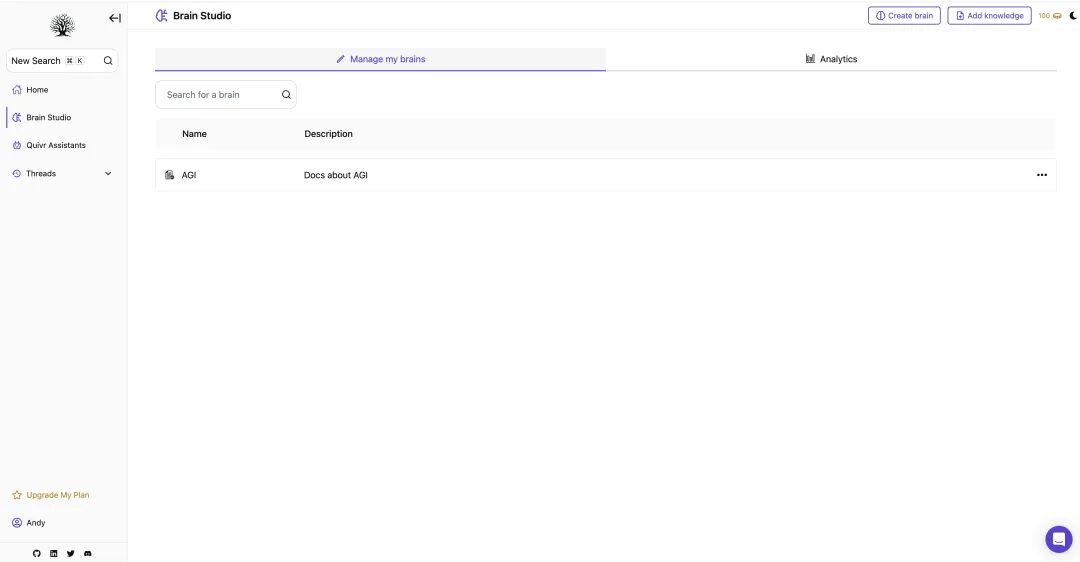Click Add knowledge button

(x=989, y=16)
